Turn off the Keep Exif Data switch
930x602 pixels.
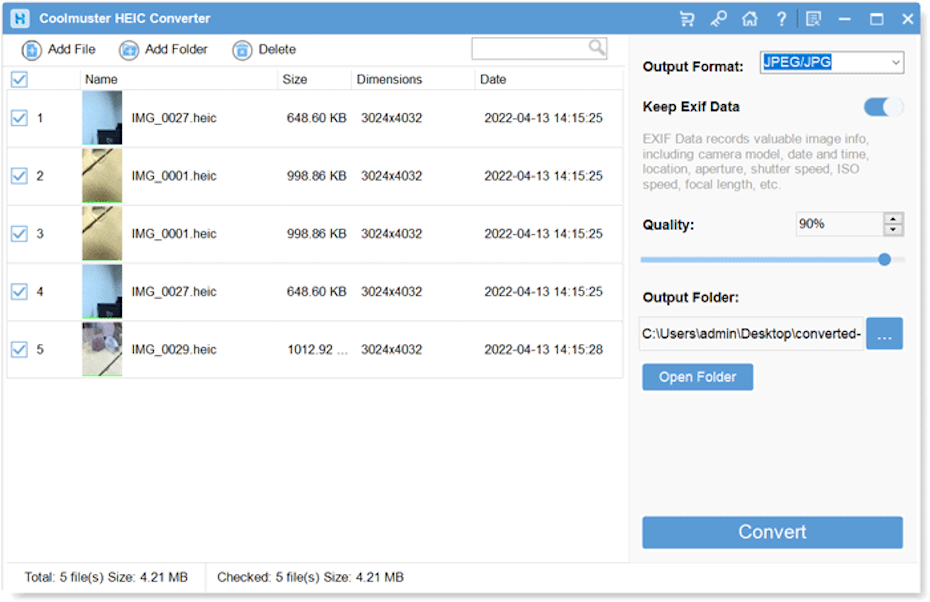point(883,107)
